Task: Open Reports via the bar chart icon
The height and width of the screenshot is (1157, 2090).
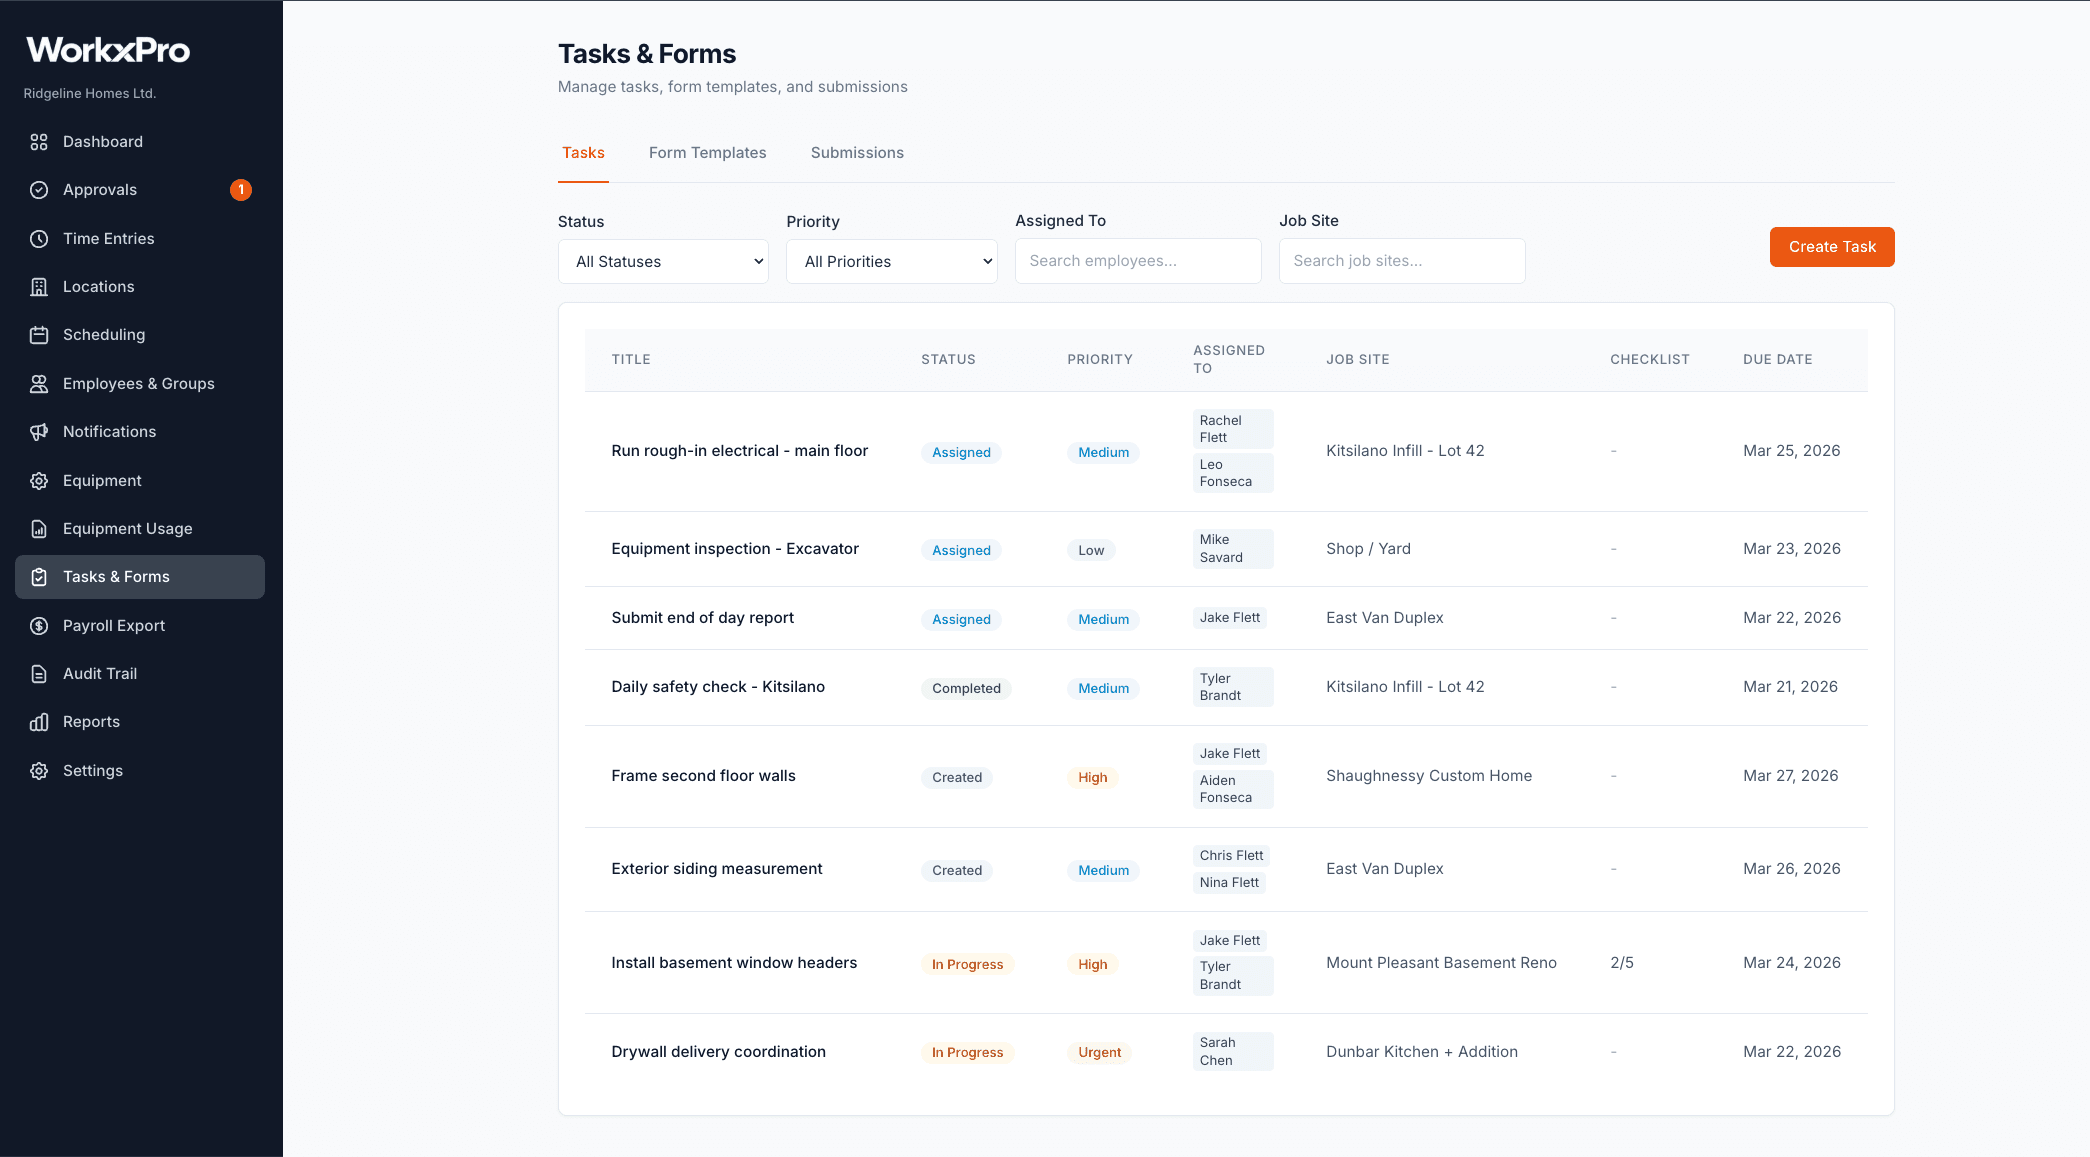Action: 38,721
